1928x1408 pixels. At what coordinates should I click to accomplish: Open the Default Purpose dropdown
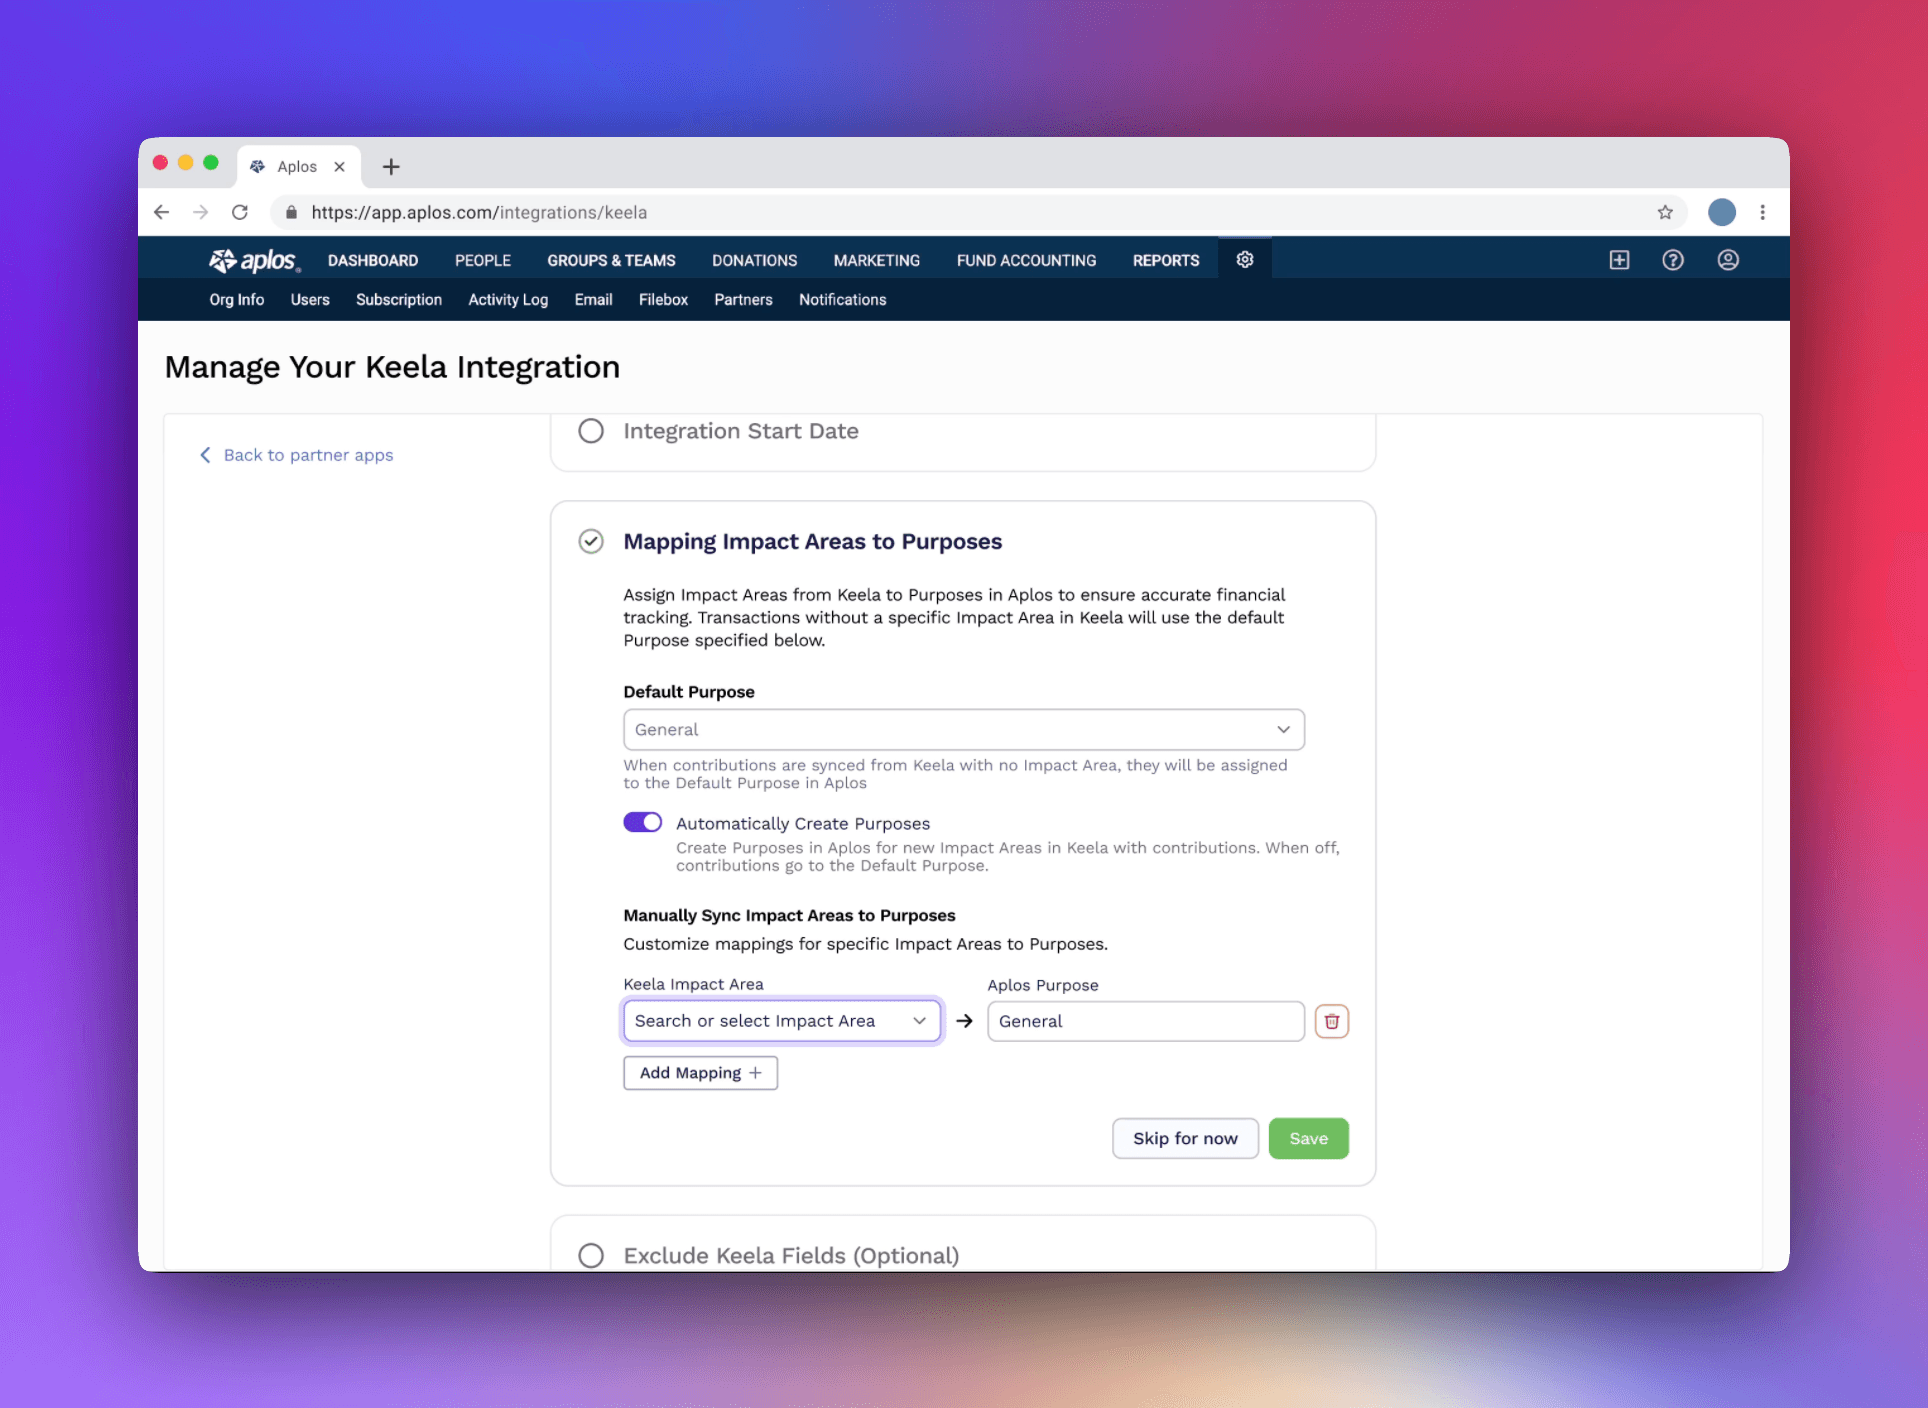[963, 729]
